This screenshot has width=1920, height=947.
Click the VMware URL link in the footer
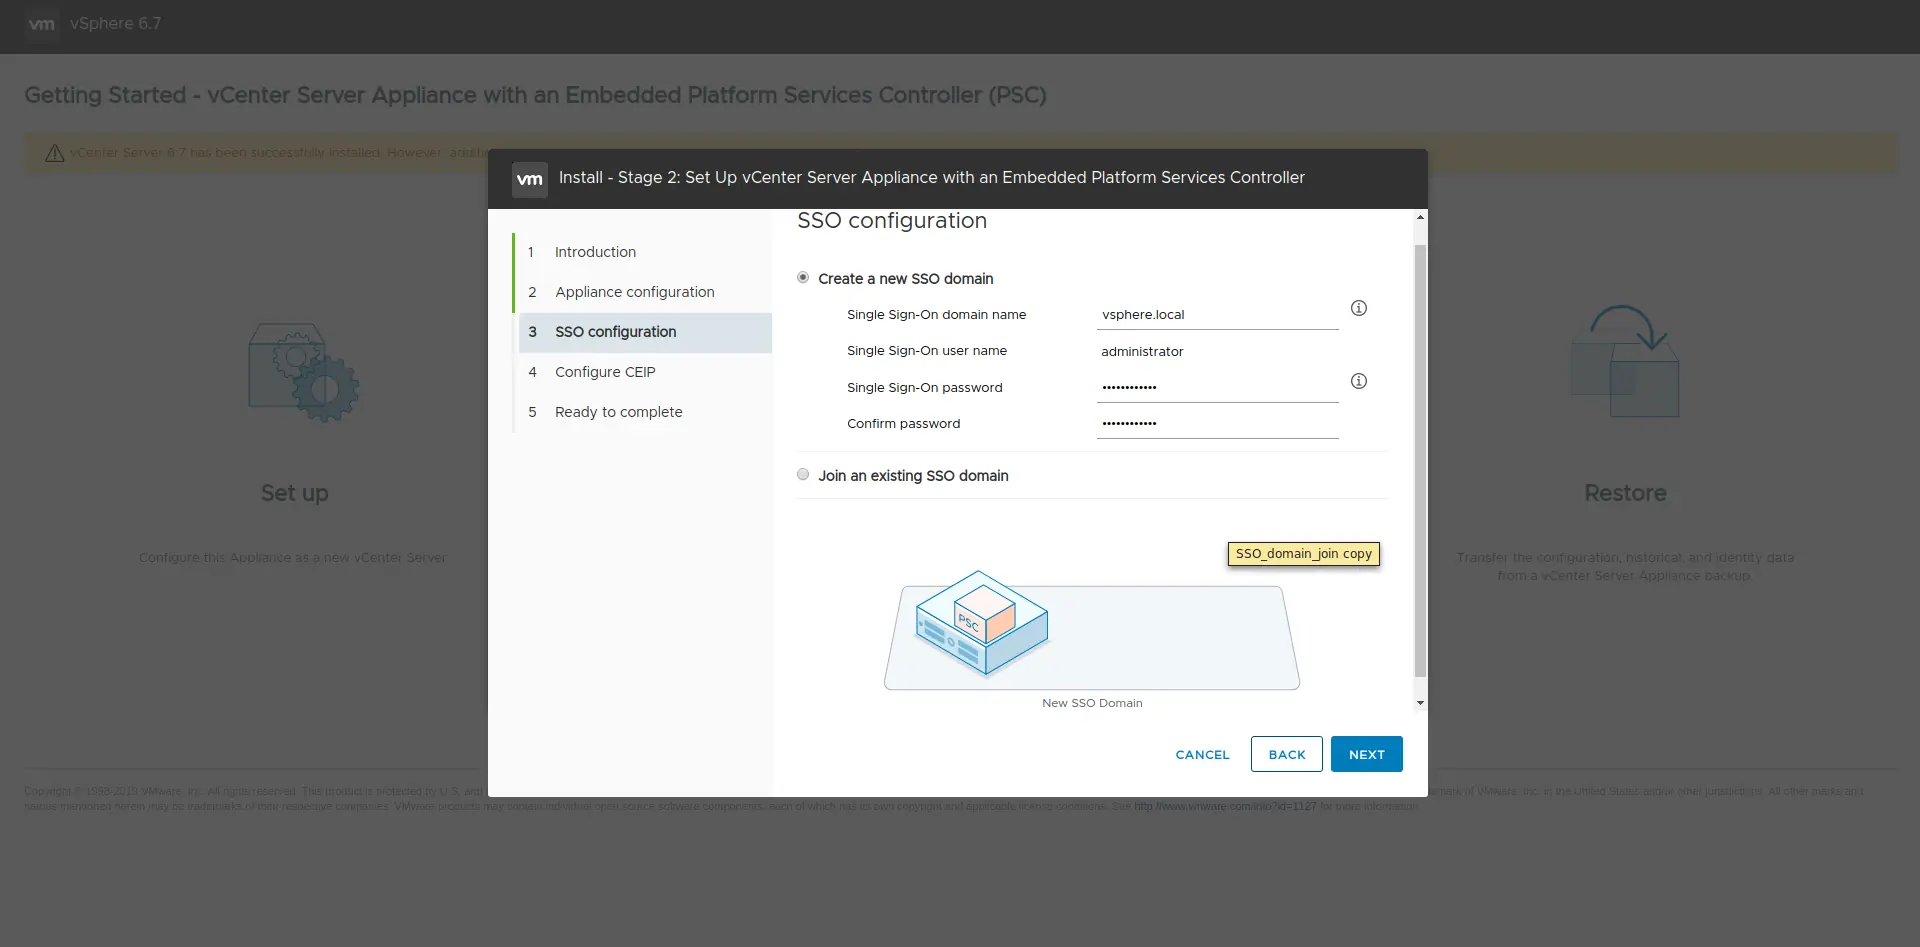(x=1225, y=806)
